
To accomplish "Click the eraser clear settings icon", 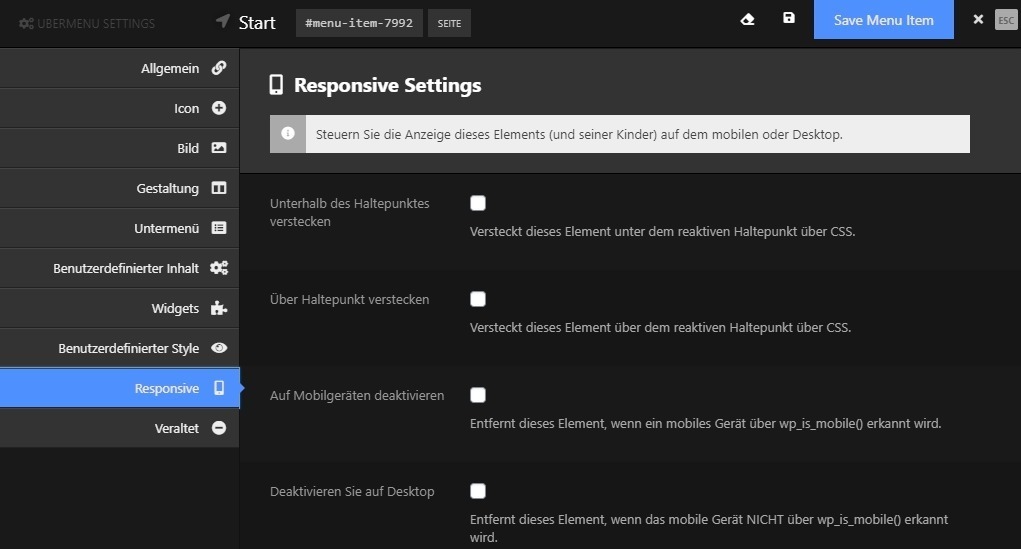I will click(748, 20).
